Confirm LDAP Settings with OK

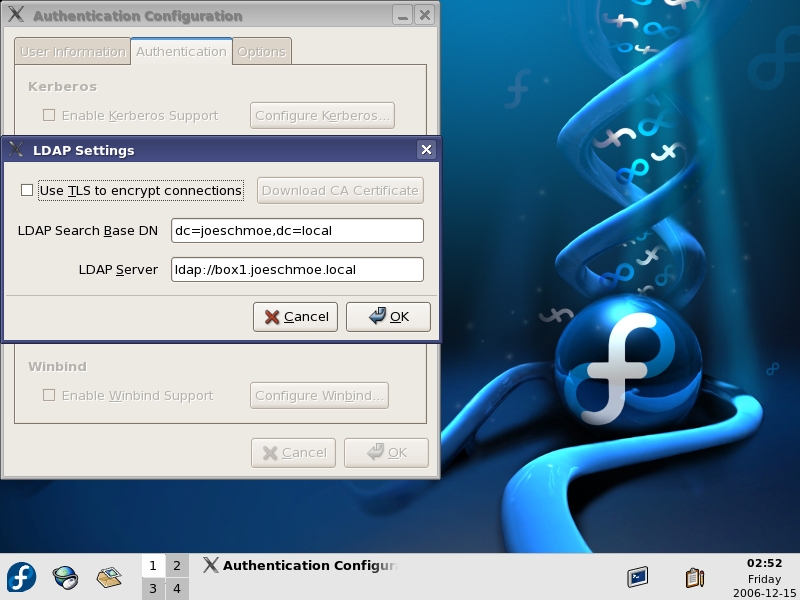click(x=388, y=317)
